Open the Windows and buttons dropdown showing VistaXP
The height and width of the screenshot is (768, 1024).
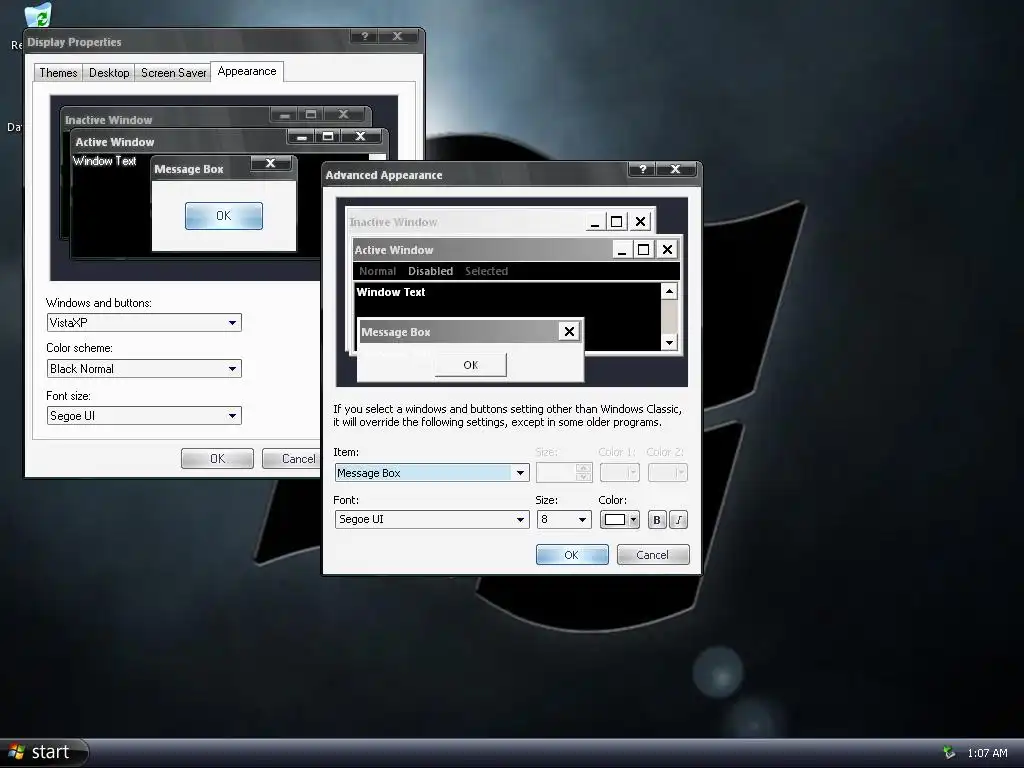[144, 323]
